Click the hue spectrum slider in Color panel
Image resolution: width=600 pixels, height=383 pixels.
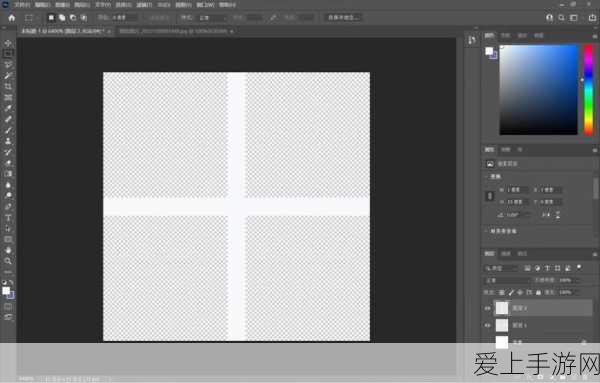[589, 90]
